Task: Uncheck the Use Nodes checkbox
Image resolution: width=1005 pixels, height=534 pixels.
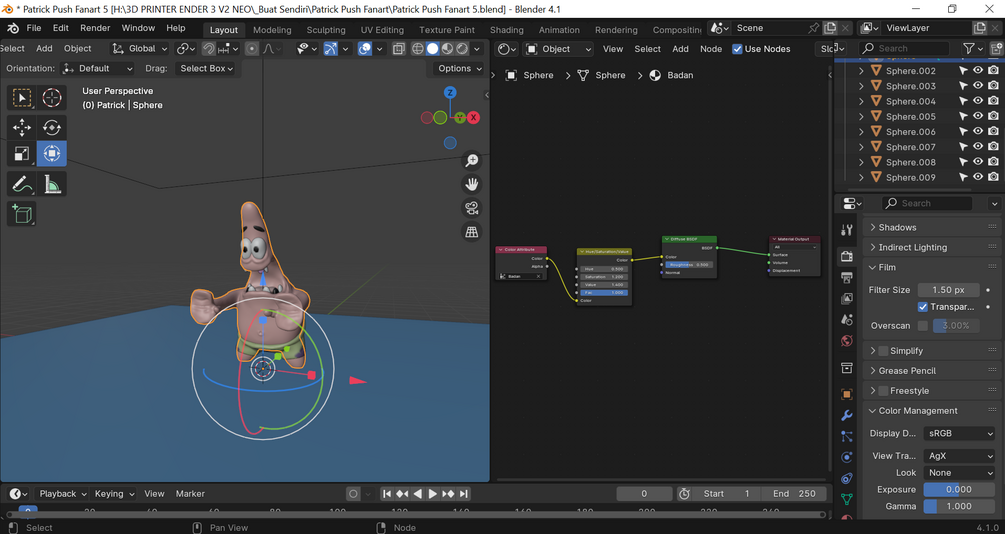Action: pos(737,49)
